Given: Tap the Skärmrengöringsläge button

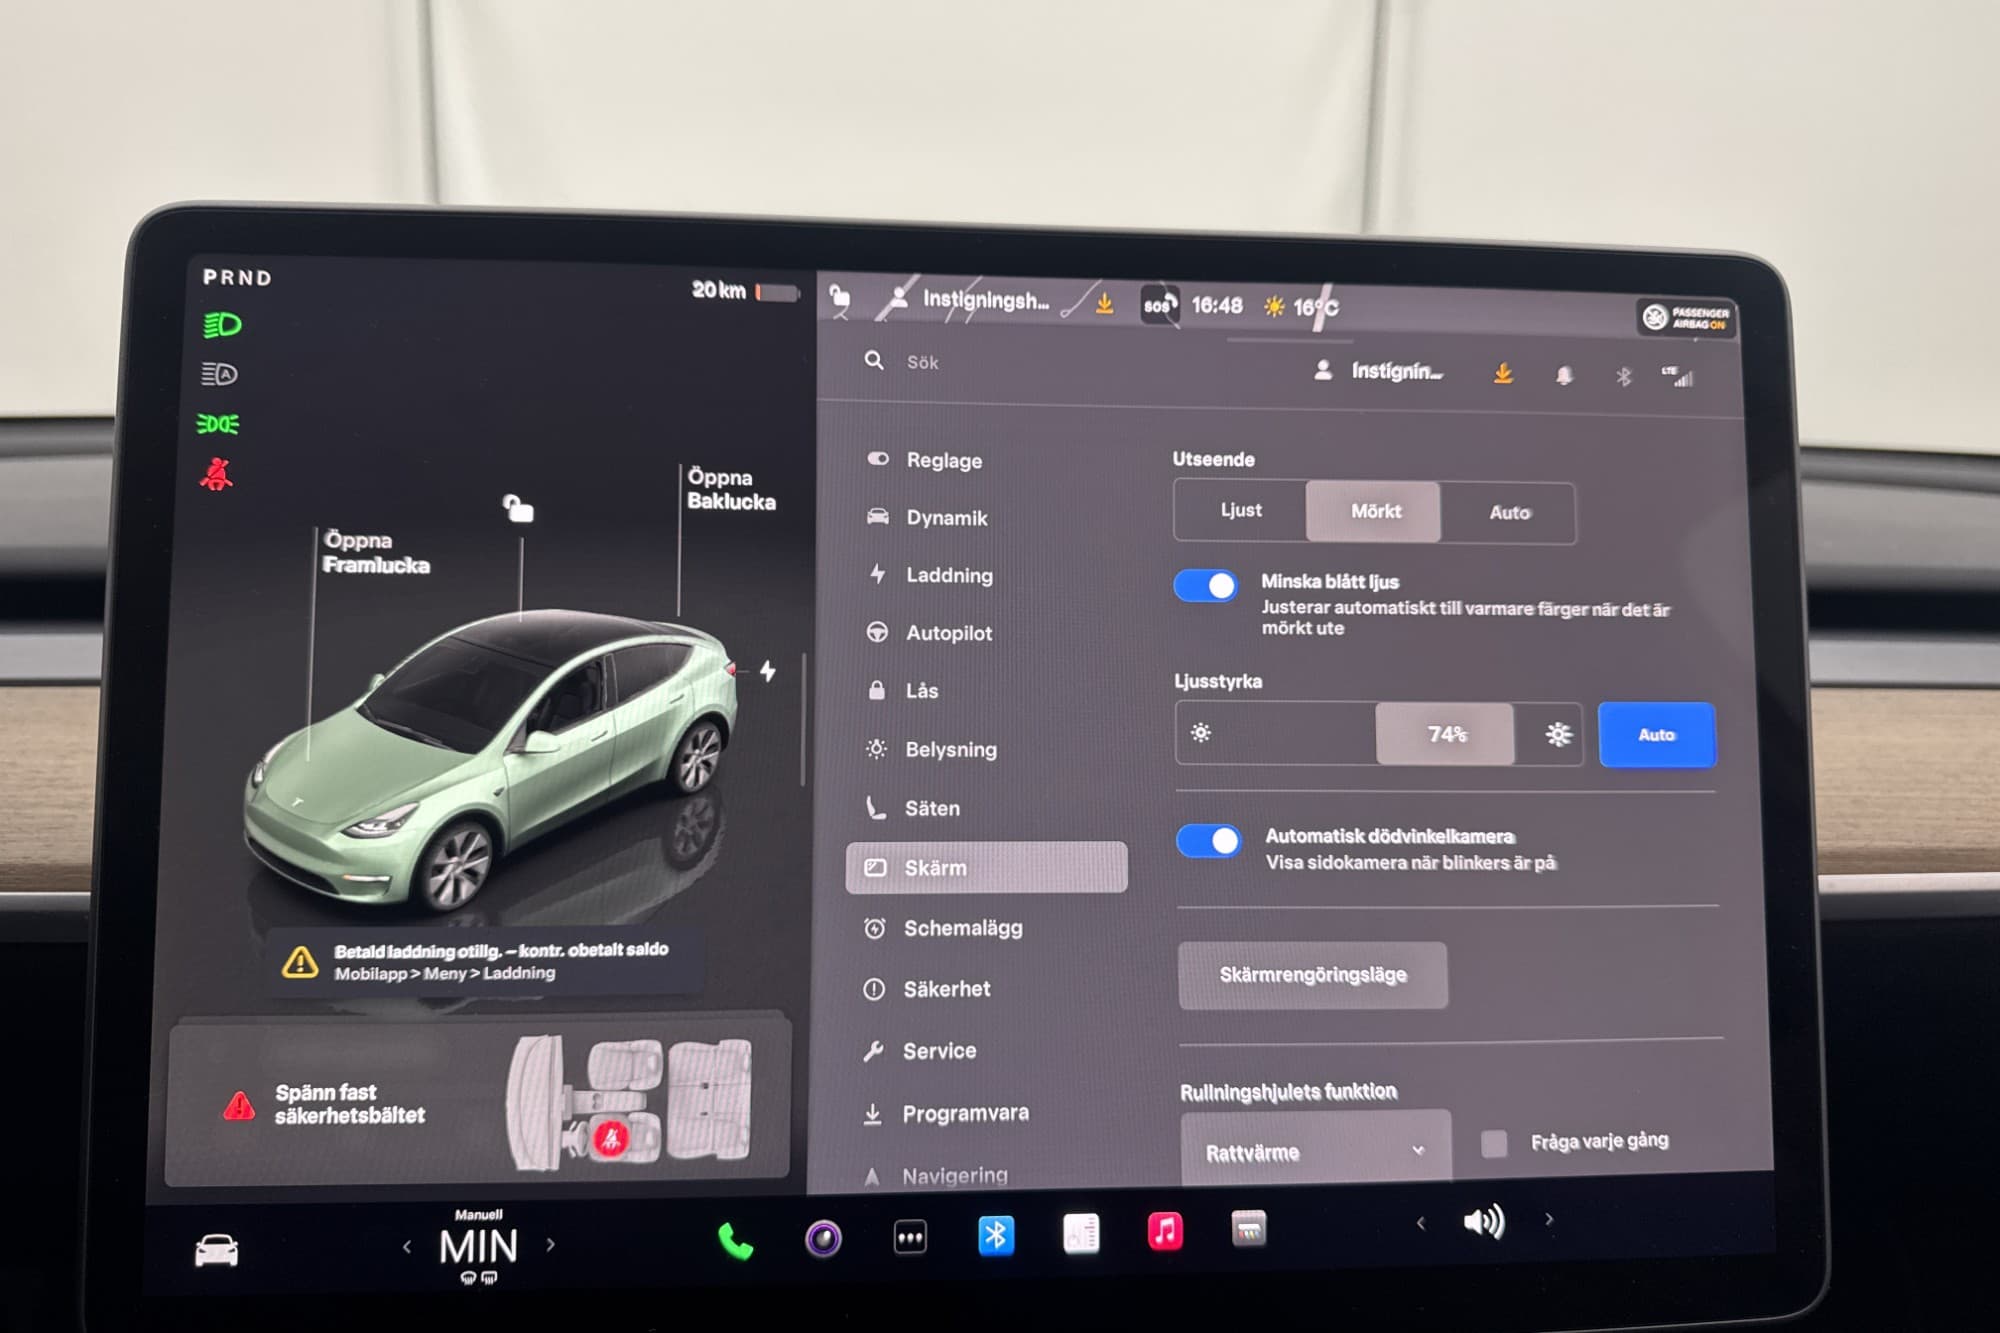Looking at the screenshot, I should point(1313,974).
